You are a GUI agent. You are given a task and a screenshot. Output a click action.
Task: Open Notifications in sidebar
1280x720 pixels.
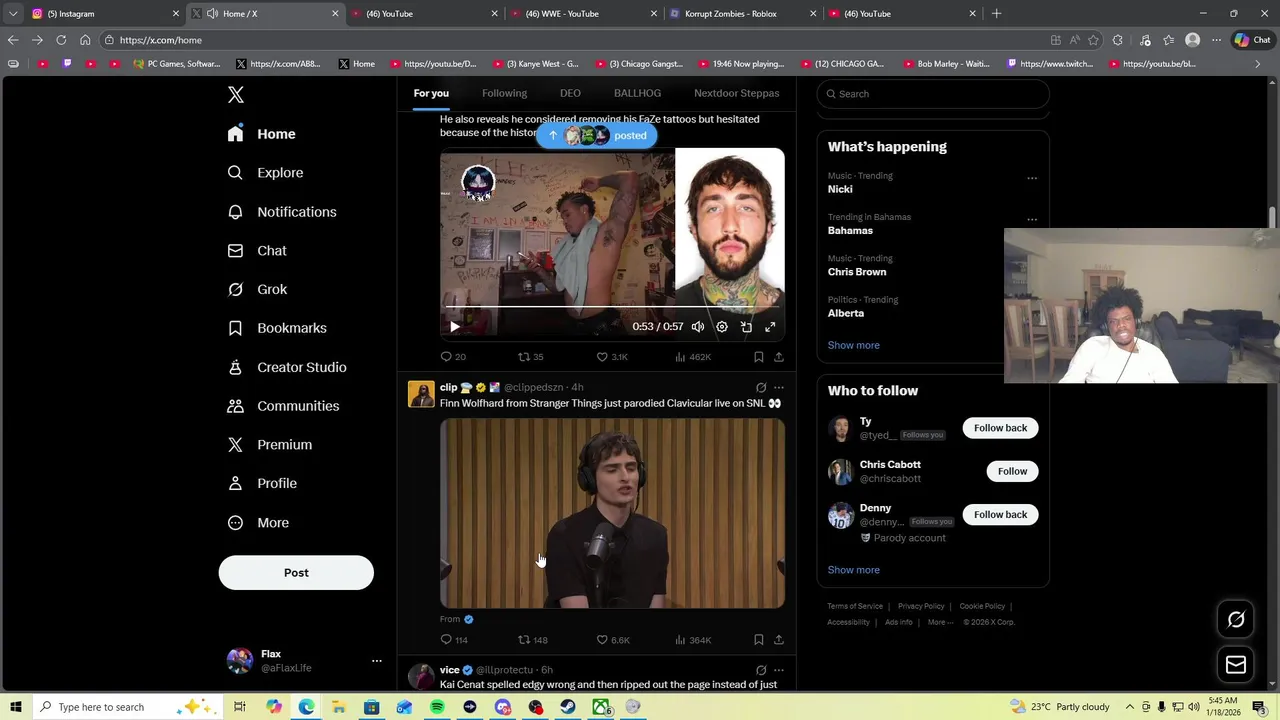pos(281,212)
